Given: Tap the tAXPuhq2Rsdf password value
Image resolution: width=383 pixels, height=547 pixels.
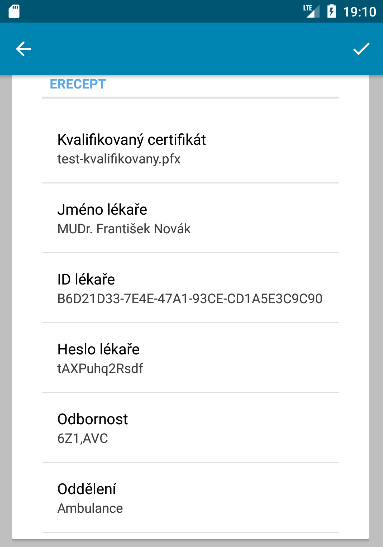Looking at the screenshot, I should coord(100,369).
